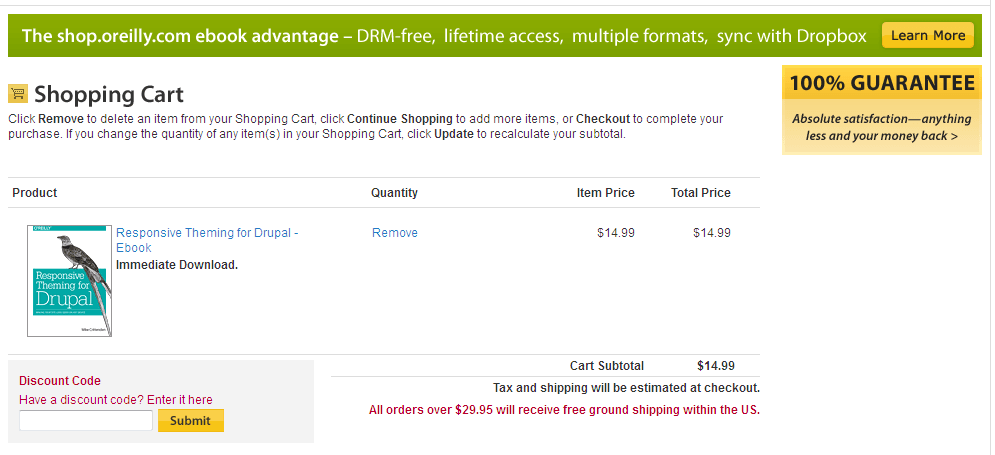Click the Quantity column header
995x455 pixels.
(394, 193)
